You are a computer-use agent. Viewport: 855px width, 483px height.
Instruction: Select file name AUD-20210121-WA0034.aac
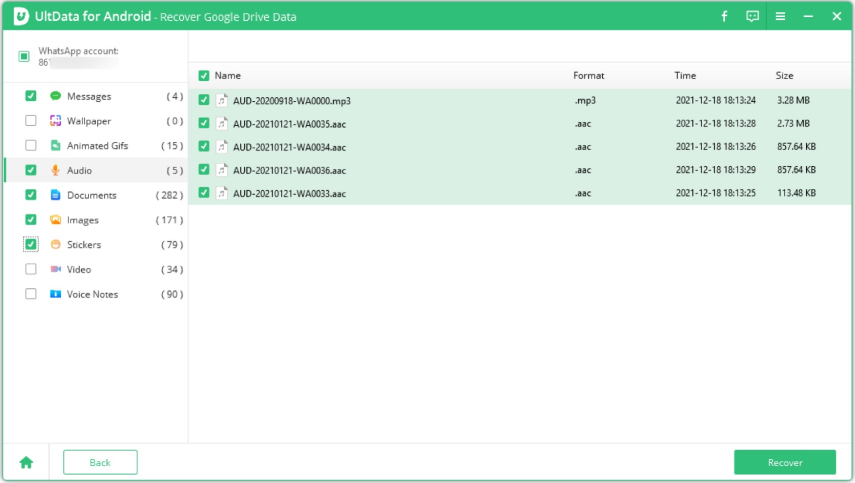coord(290,147)
